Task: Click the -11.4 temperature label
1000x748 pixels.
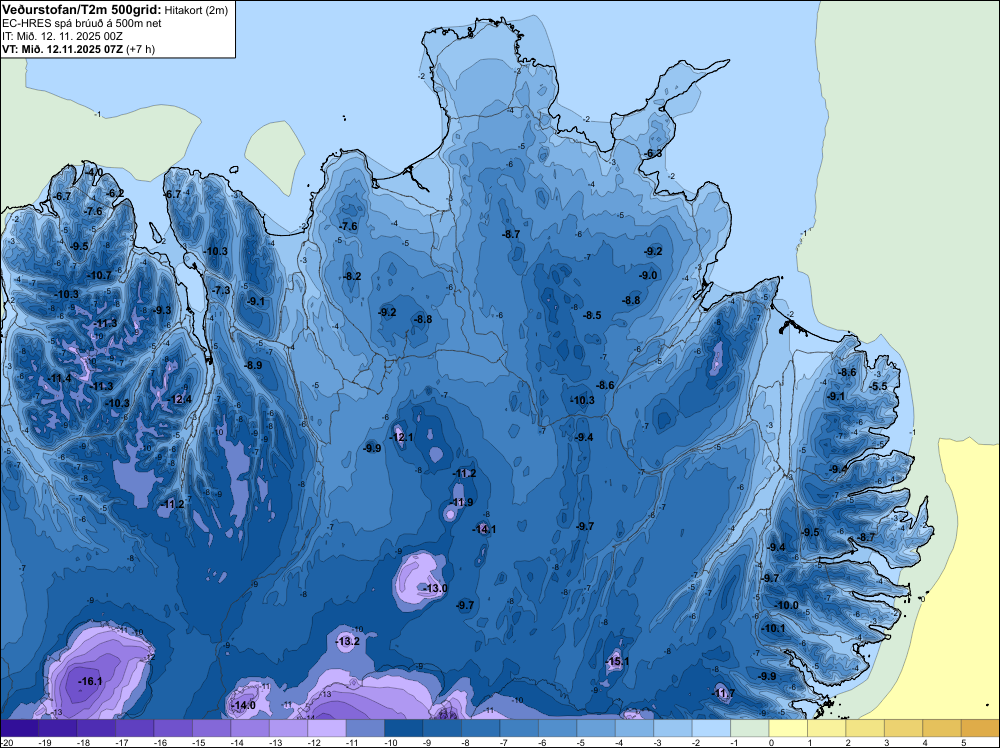Action: pyautogui.click(x=60, y=378)
